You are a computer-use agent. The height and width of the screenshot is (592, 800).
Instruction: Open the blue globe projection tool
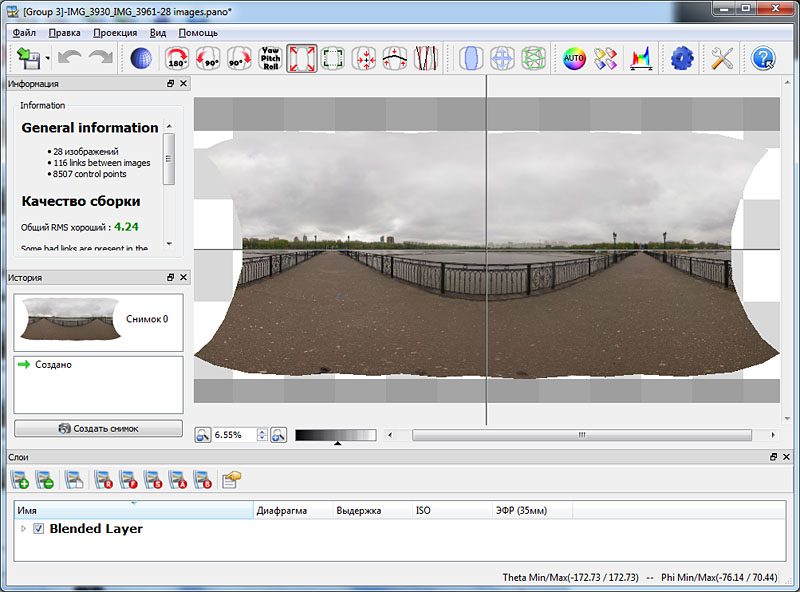click(141, 58)
